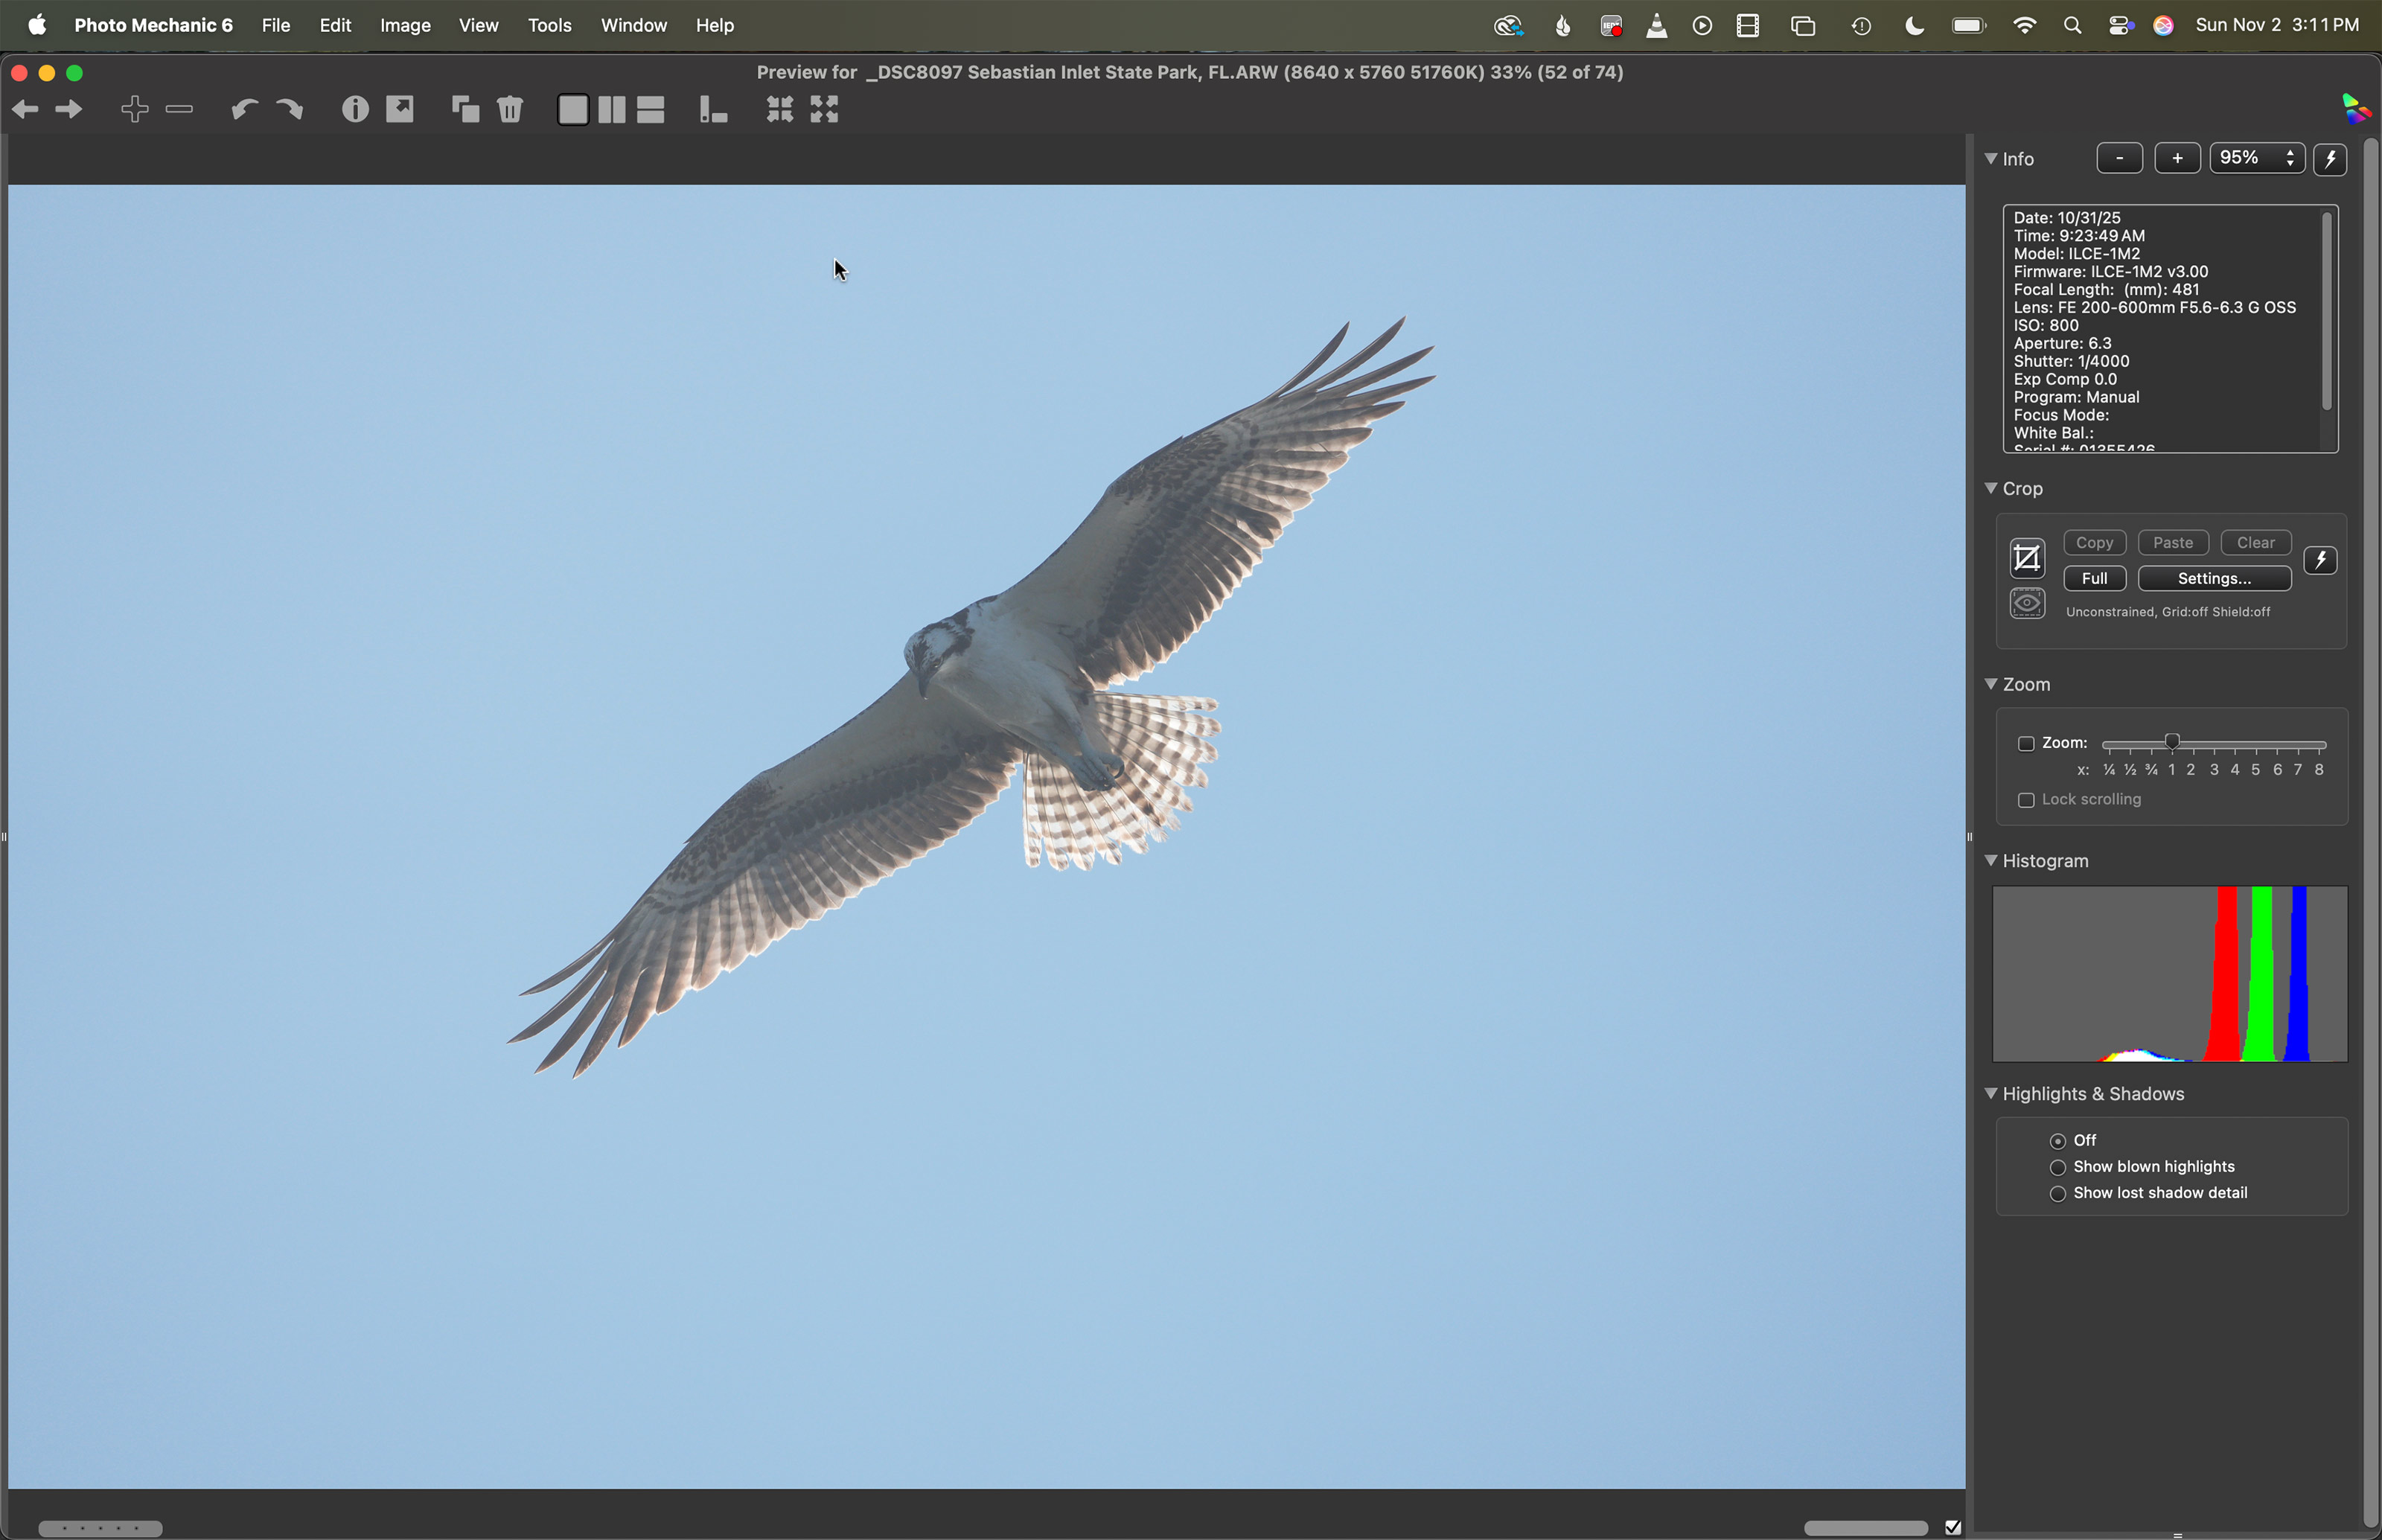Open the 95% font size dropdown
Viewport: 2382px width, 1540px height.
[2257, 158]
